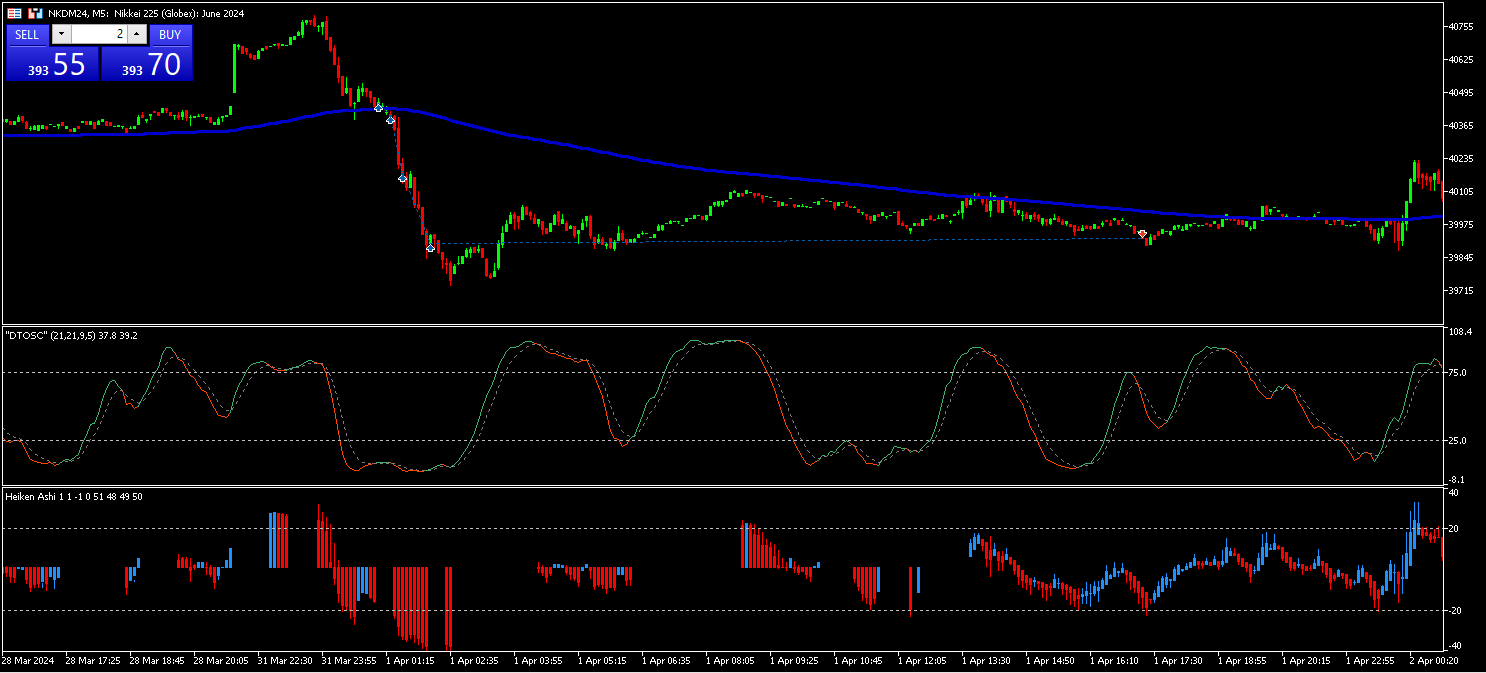Click the volume input field showing 2
Viewport: 1486px width, 673px height.
point(99,34)
